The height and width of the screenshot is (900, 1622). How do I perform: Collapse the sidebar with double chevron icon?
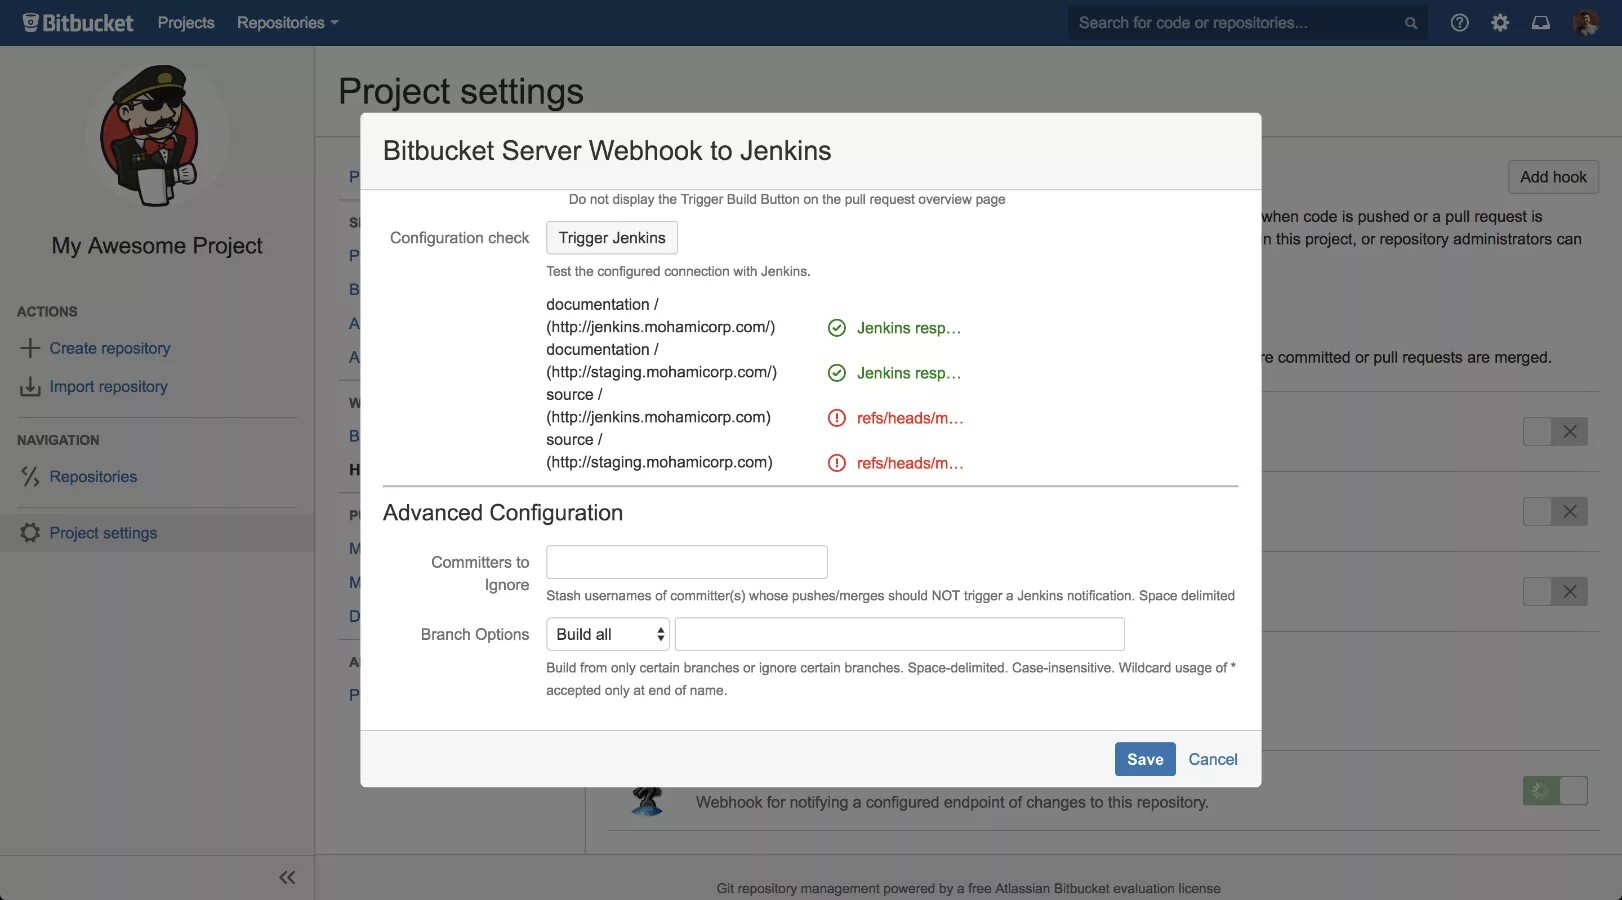coord(287,878)
